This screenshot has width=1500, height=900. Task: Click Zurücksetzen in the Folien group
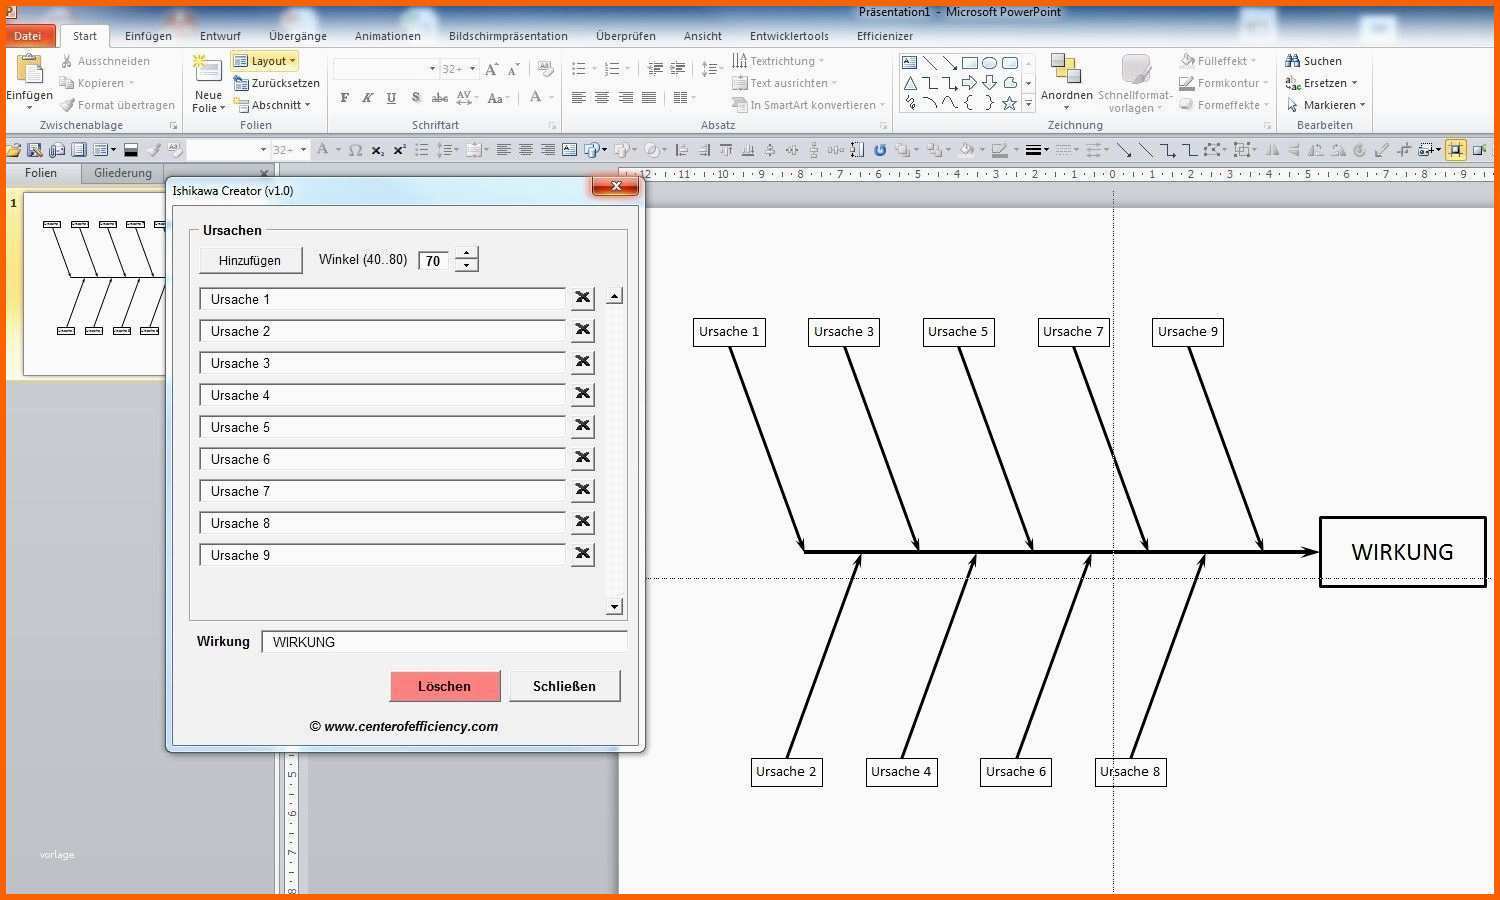tap(277, 83)
